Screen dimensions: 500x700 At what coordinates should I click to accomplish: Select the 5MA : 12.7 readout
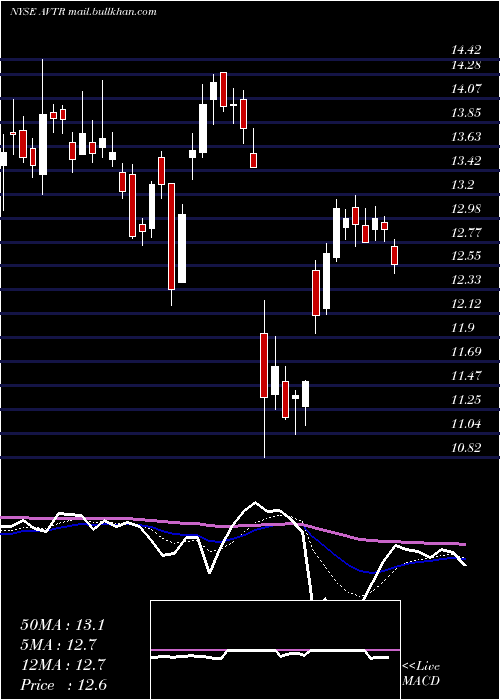click(x=58, y=645)
